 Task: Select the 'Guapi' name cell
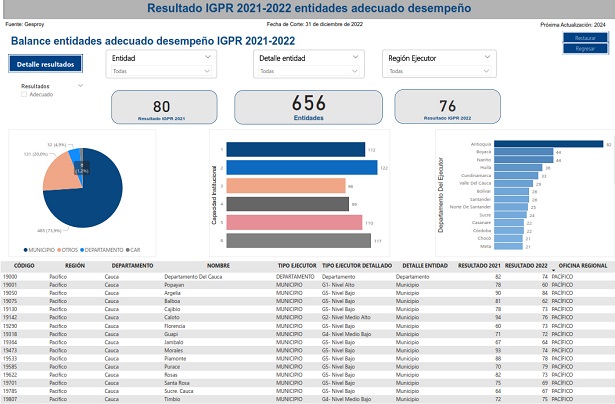pyautogui.click(x=171, y=334)
